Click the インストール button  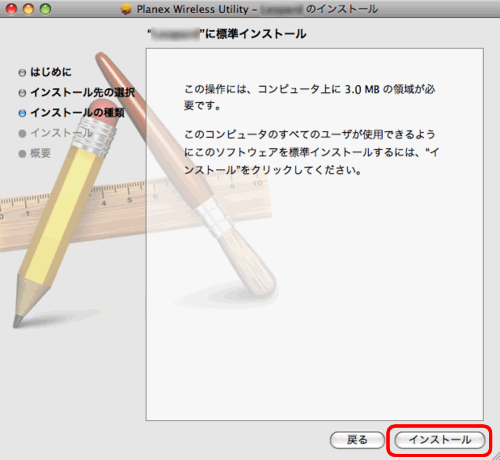coord(440,440)
